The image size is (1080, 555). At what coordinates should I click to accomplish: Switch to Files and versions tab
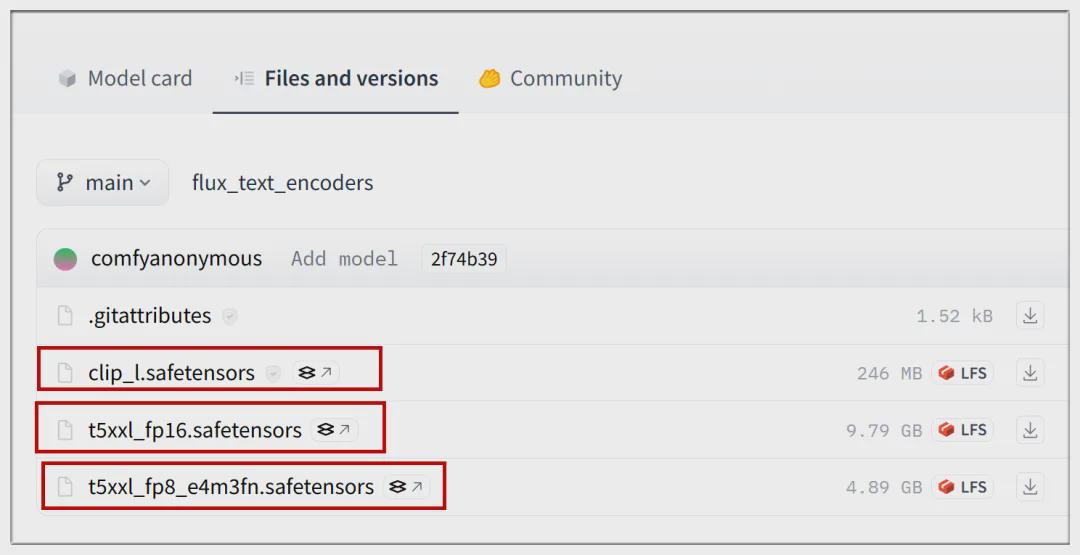[x=337, y=78]
